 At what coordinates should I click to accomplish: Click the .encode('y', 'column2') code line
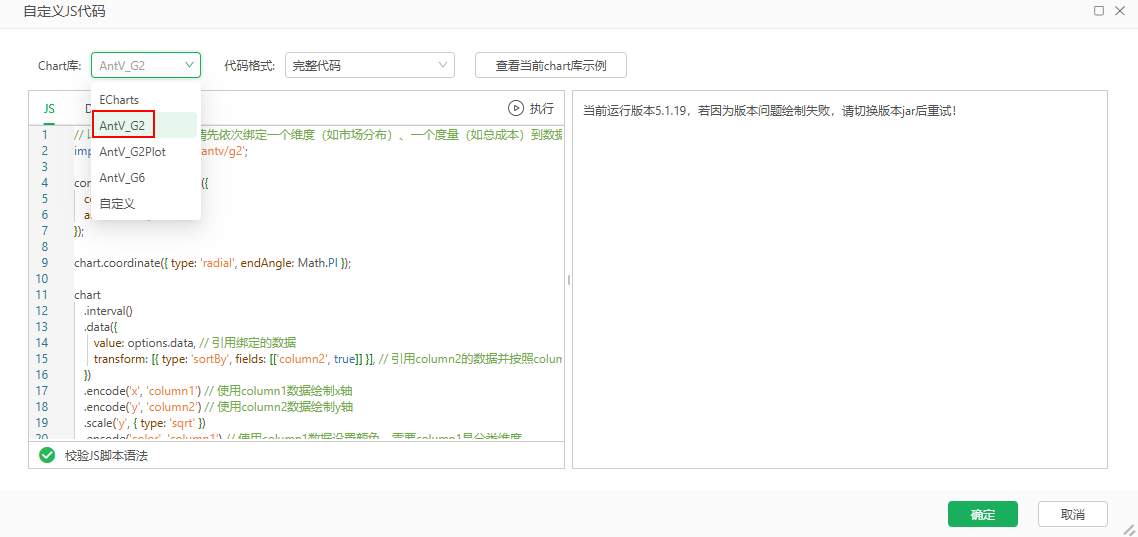tap(218, 406)
